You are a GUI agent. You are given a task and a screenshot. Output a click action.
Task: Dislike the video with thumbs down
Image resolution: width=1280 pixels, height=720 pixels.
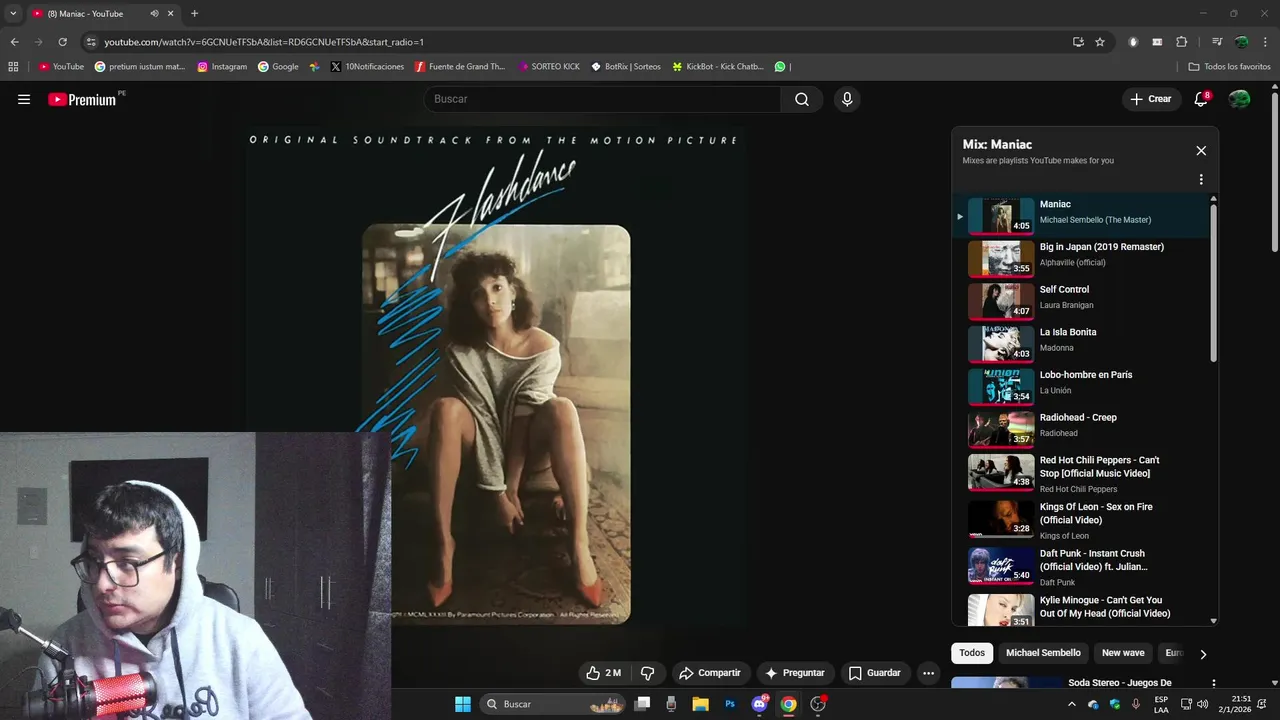tap(647, 673)
